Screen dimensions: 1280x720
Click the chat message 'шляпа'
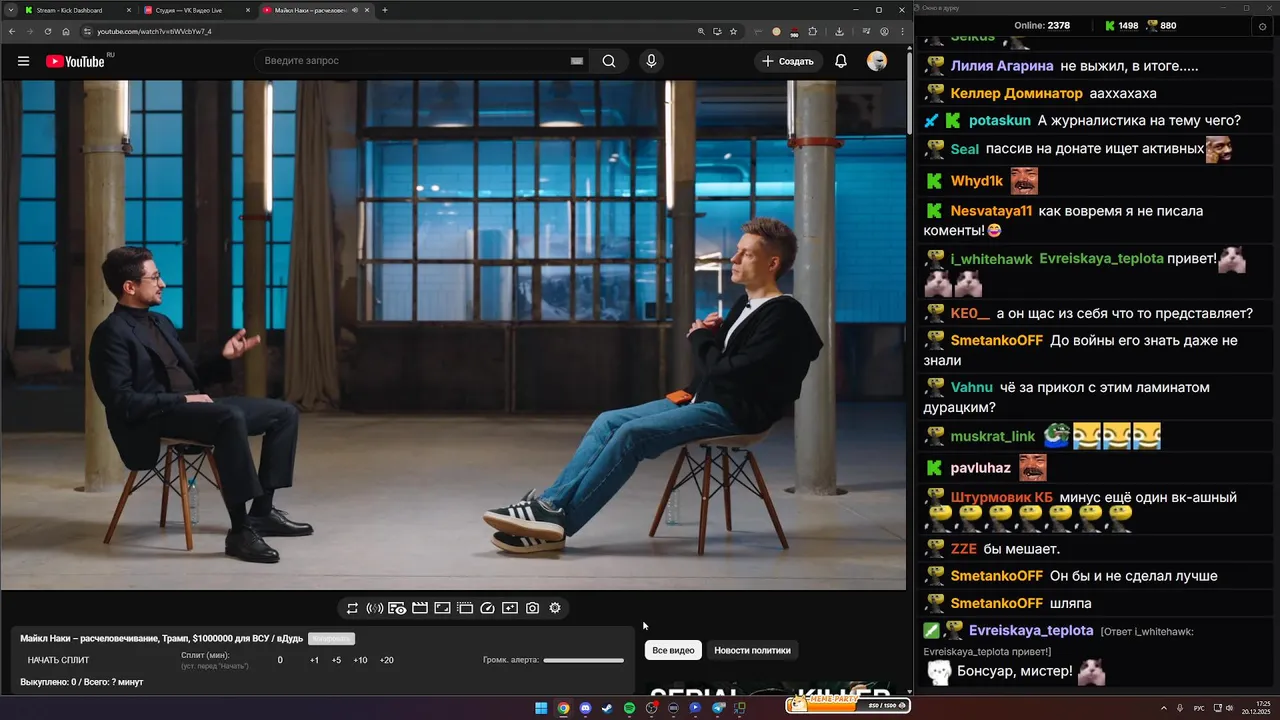tap(1071, 603)
